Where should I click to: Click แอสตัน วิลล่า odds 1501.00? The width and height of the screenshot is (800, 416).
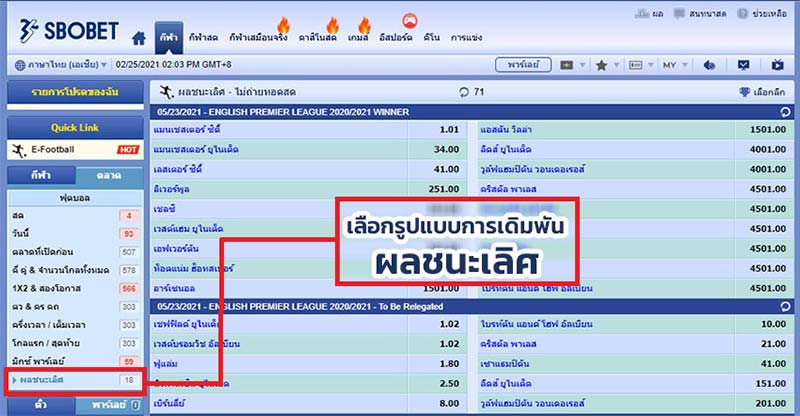click(x=767, y=130)
